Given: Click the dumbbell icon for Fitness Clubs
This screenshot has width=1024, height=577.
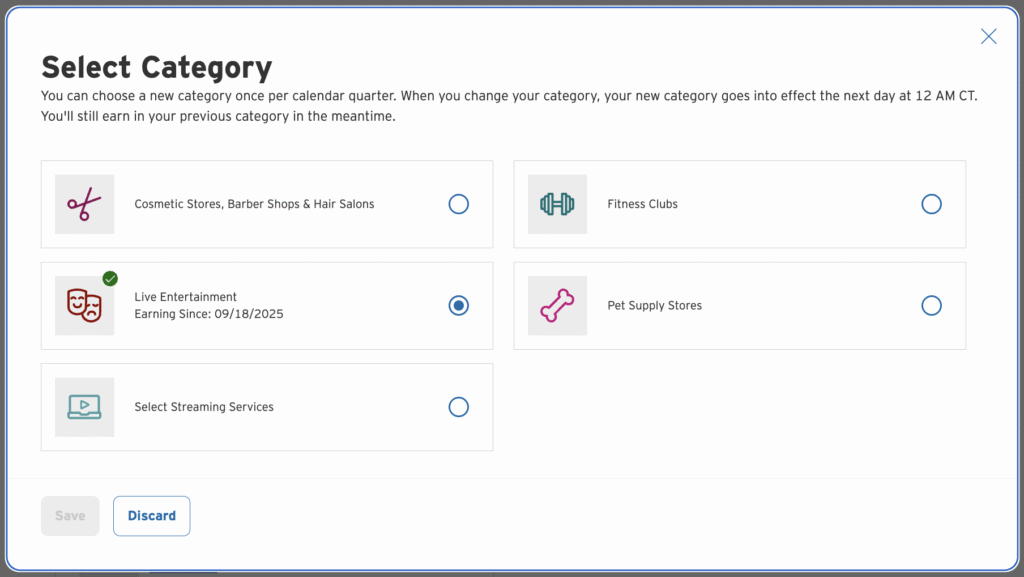Looking at the screenshot, I should (557, 204).
